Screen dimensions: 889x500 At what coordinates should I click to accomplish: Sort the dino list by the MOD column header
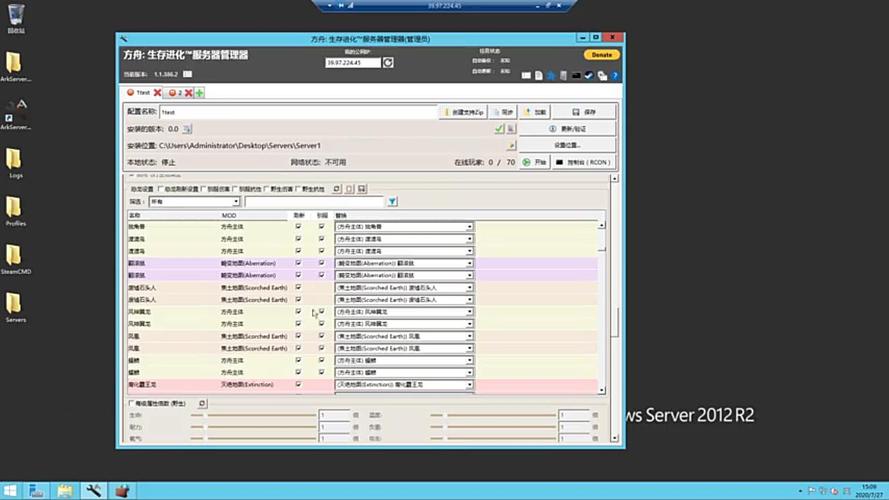(x=229, y=215)
